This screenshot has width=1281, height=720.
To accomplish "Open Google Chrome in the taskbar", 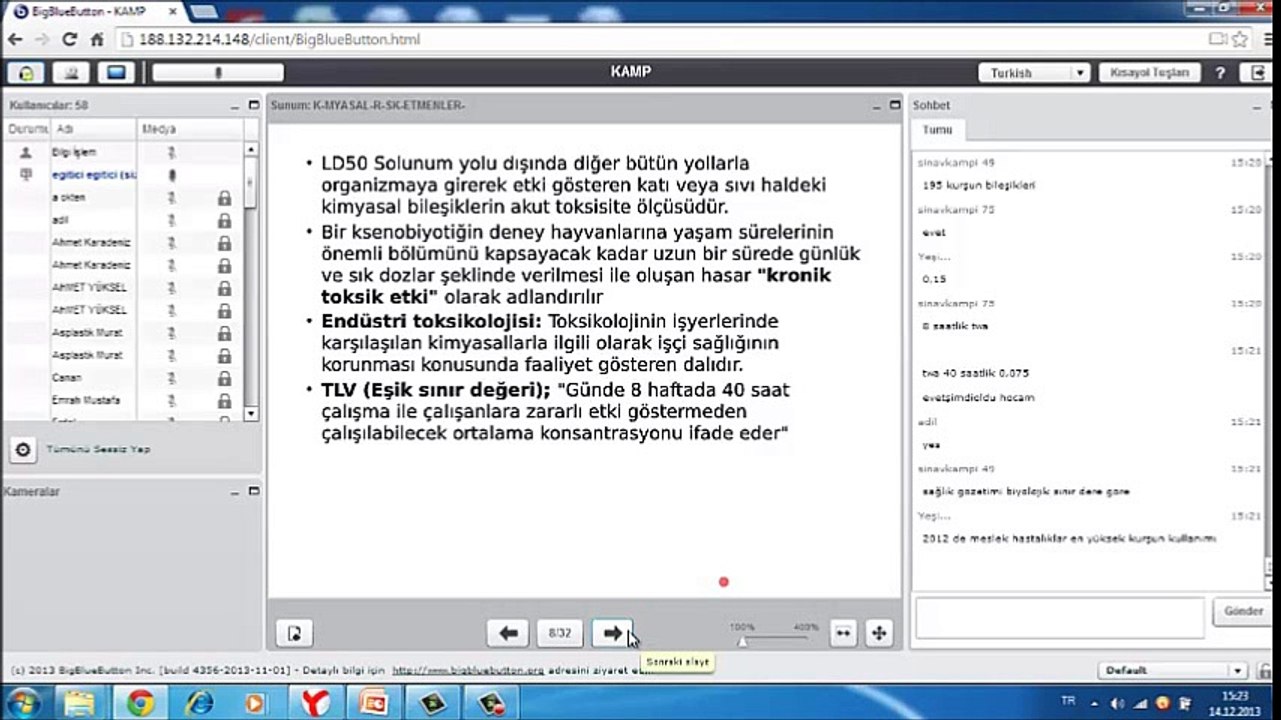I will point(141,703).
